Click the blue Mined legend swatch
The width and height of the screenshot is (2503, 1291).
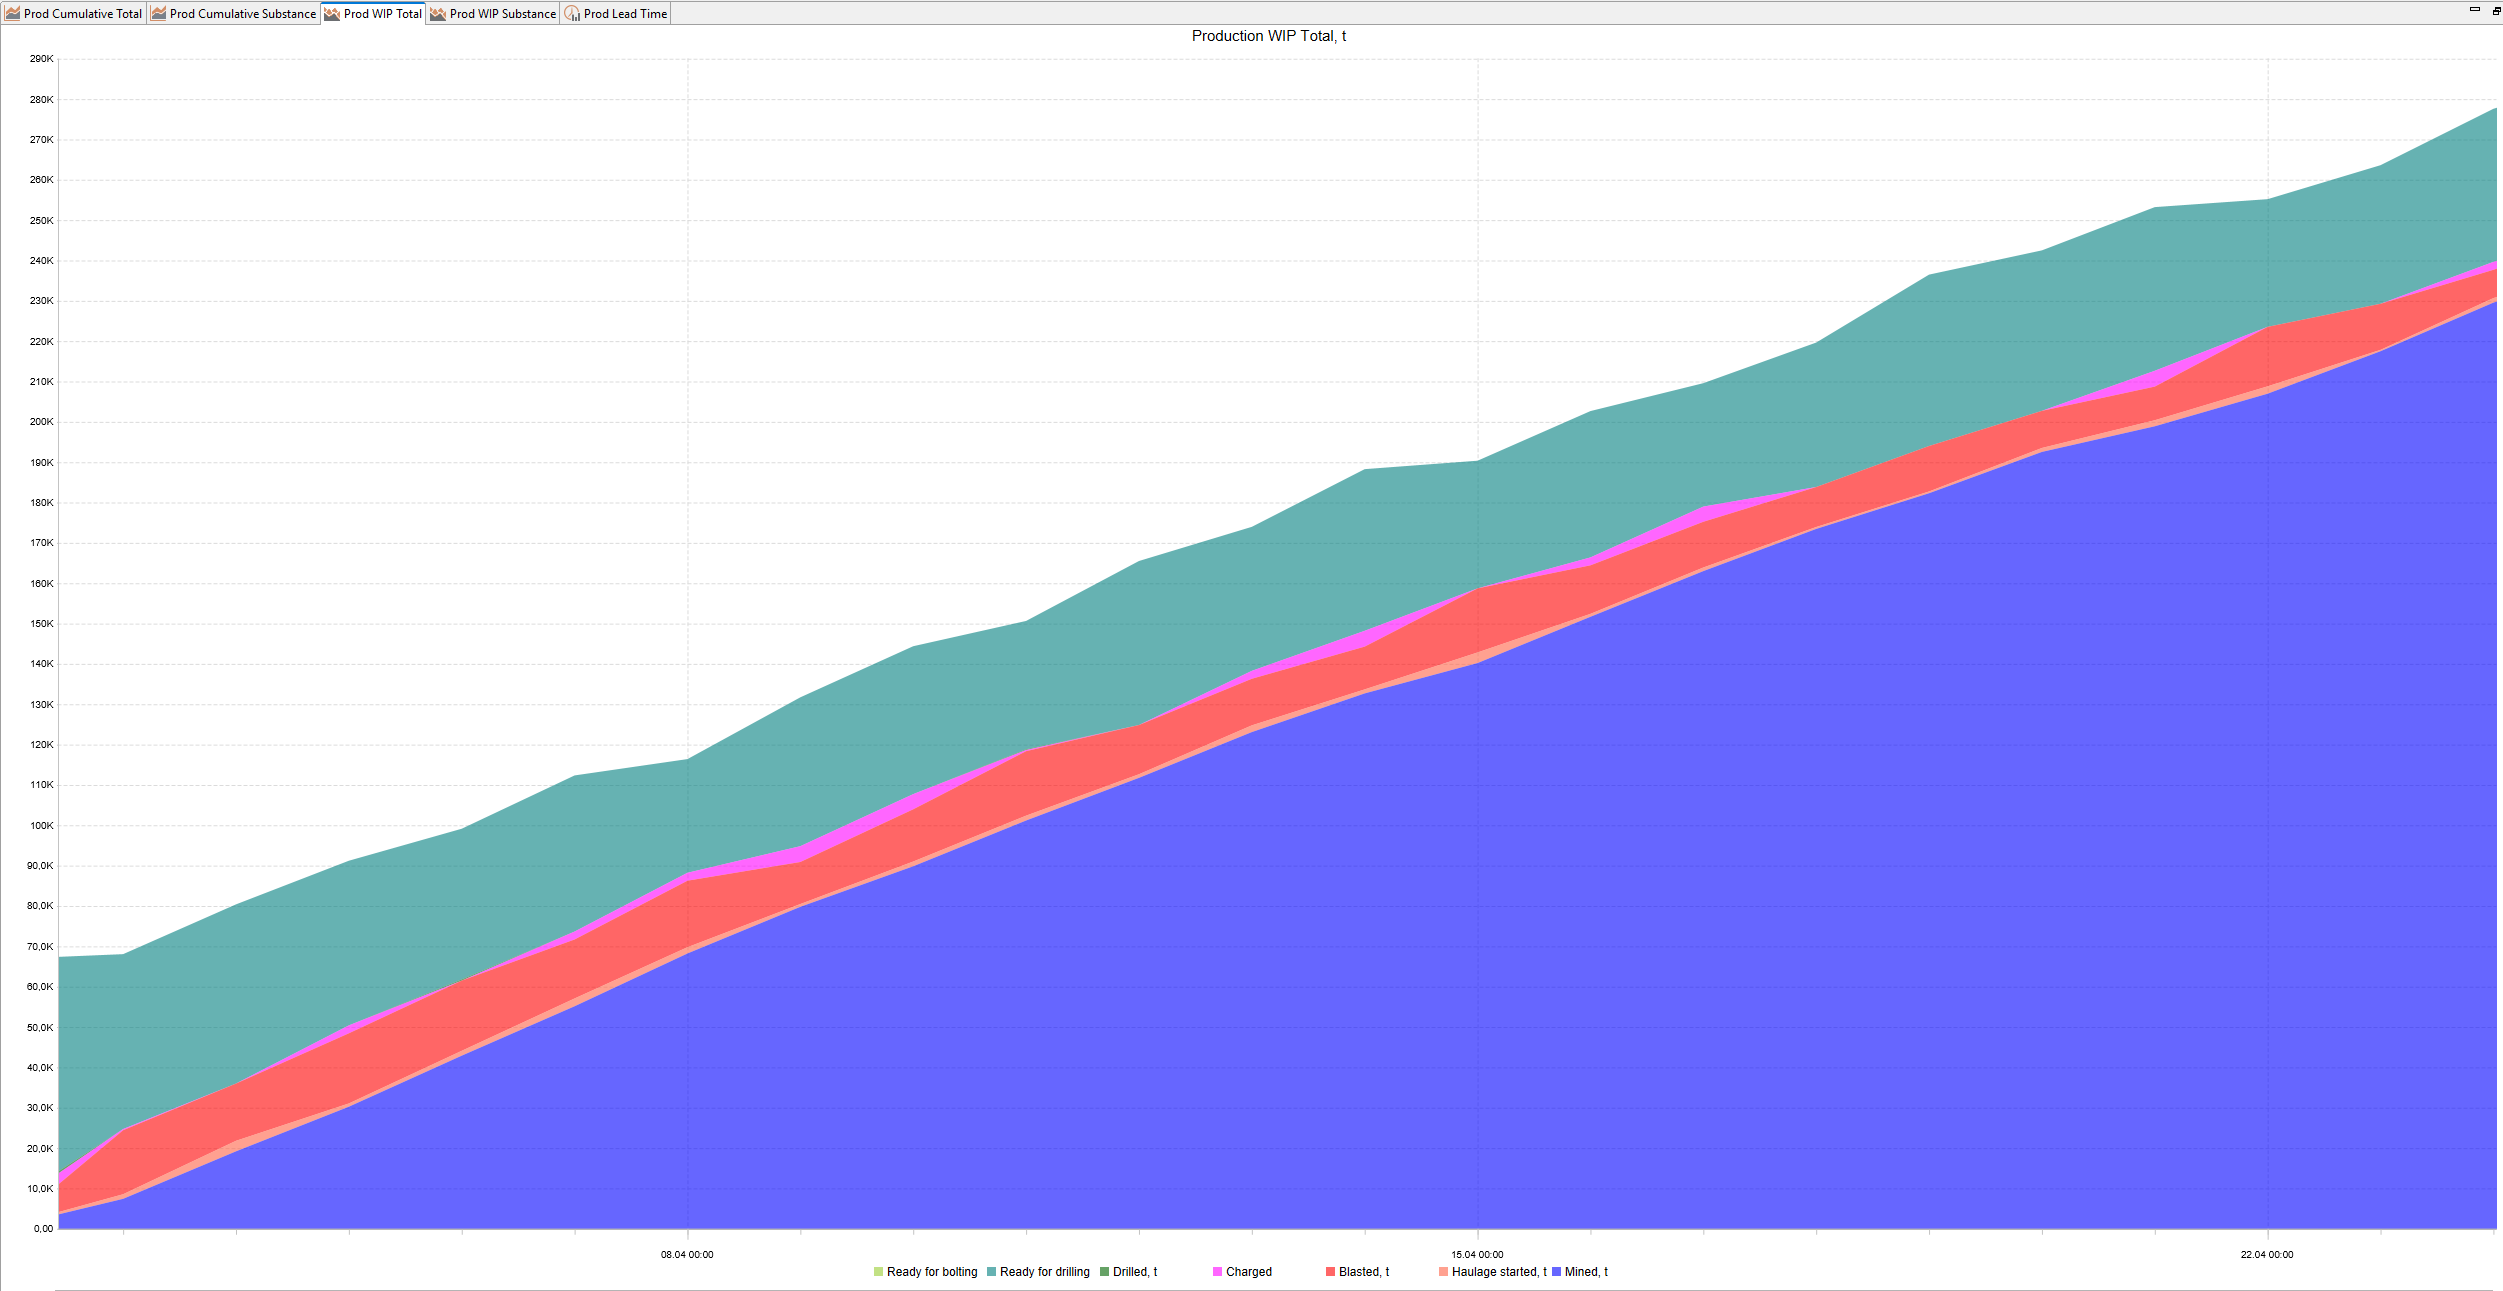click(1556, 1272)
